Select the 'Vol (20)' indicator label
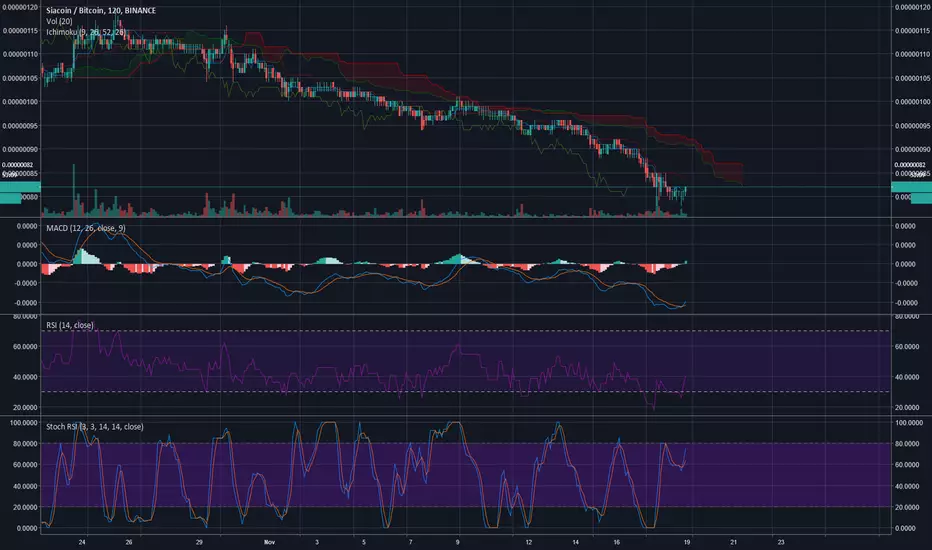The image size is (932, 550). (59, 21)
